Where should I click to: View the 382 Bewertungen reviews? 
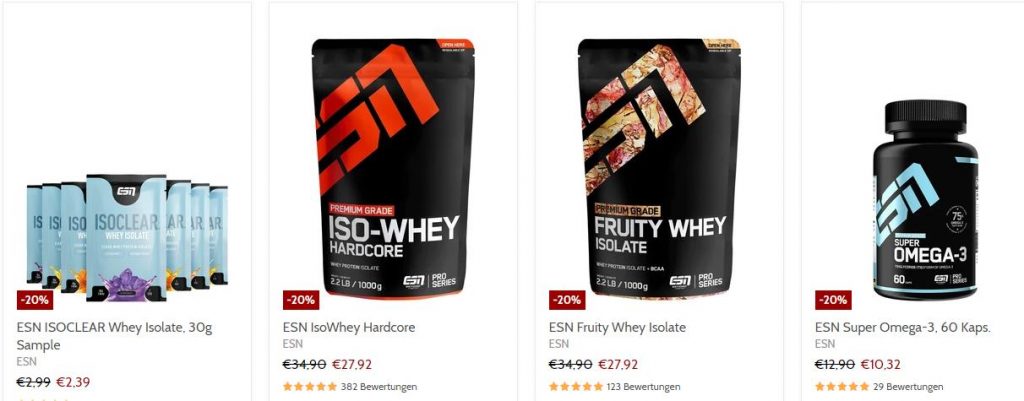379,387
